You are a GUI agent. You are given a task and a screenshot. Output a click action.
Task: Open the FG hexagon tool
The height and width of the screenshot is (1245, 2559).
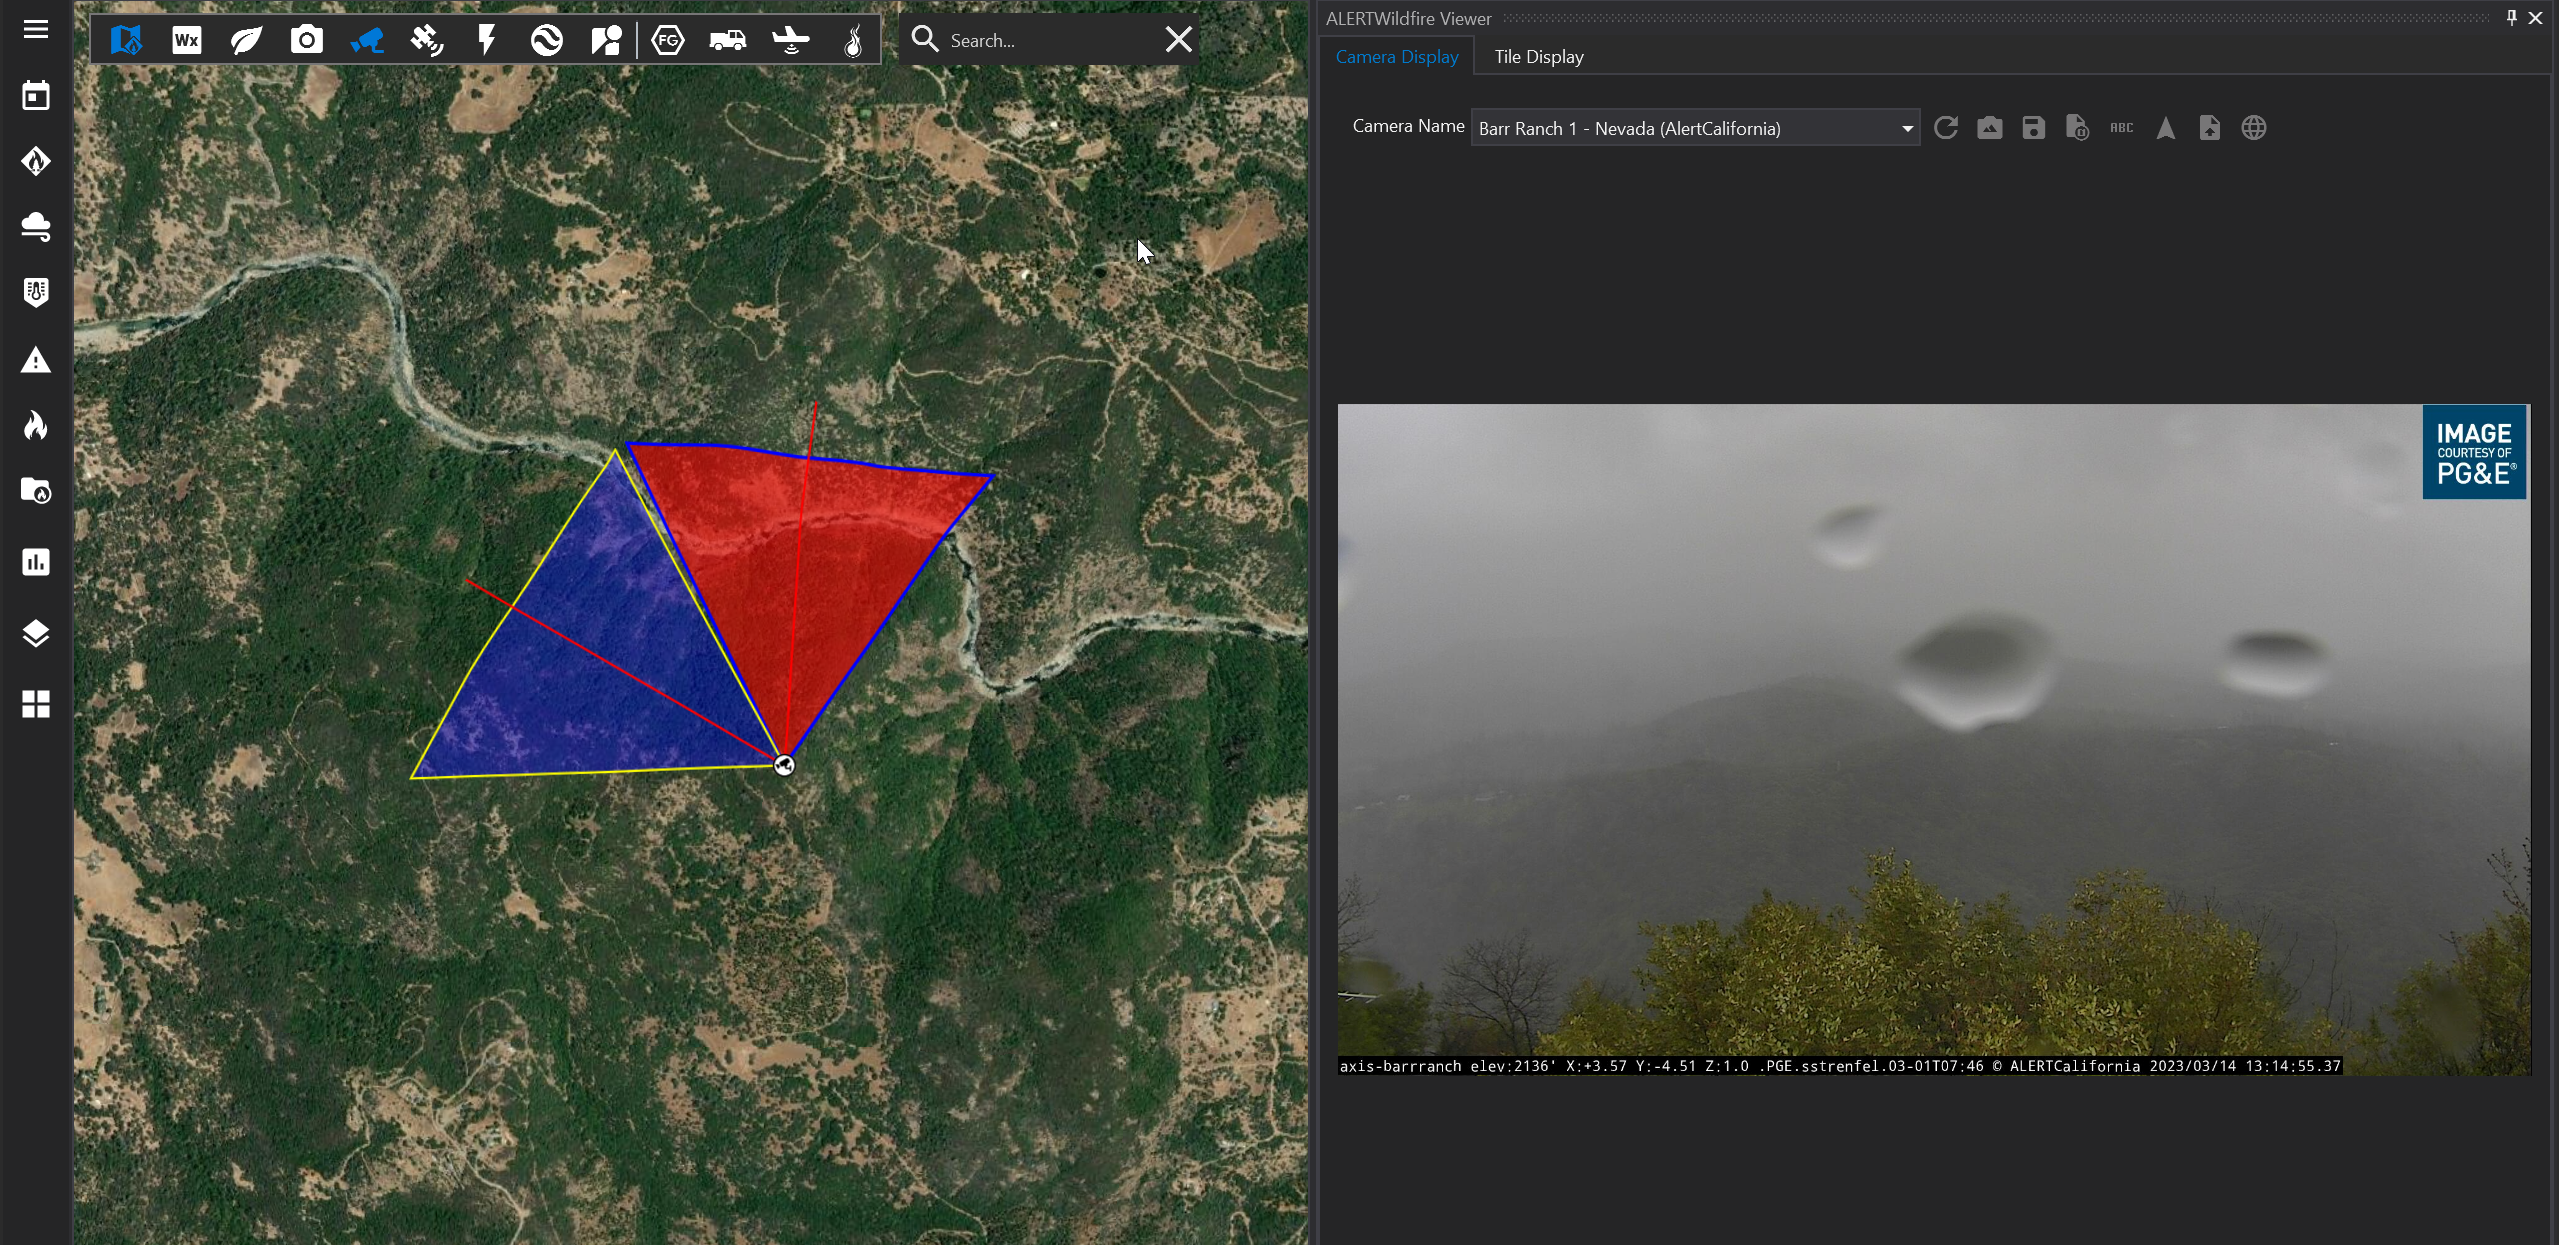click(668, 40)
